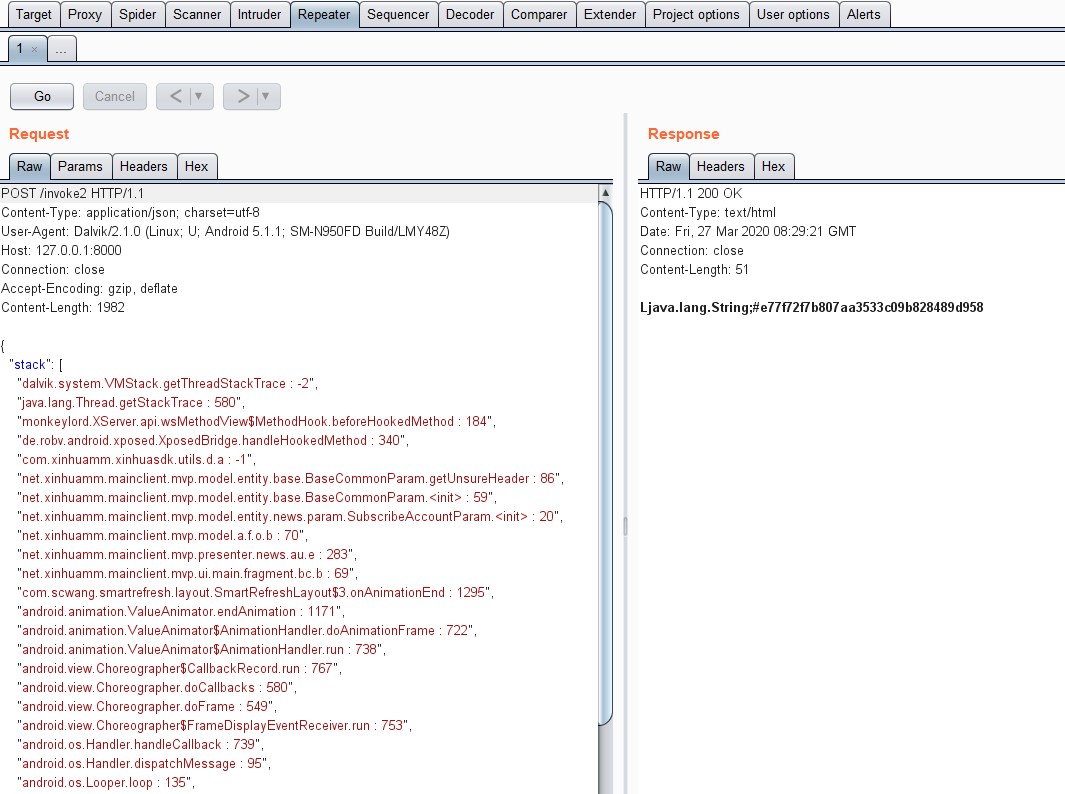Click the response Date header line
The width and height of the screenshot is (1065, 794).
pos(748,232)
